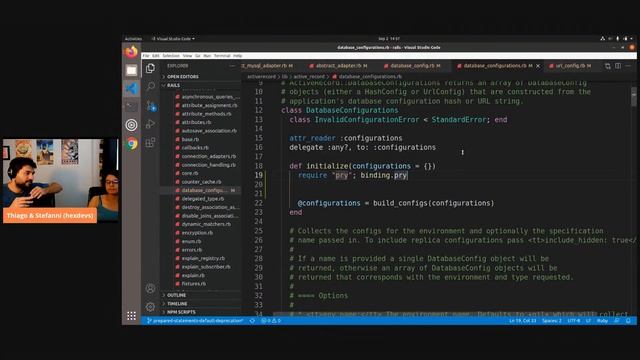Click the Synchronize Changes icon in status bar
640x360 pixels.
(252, 321)
